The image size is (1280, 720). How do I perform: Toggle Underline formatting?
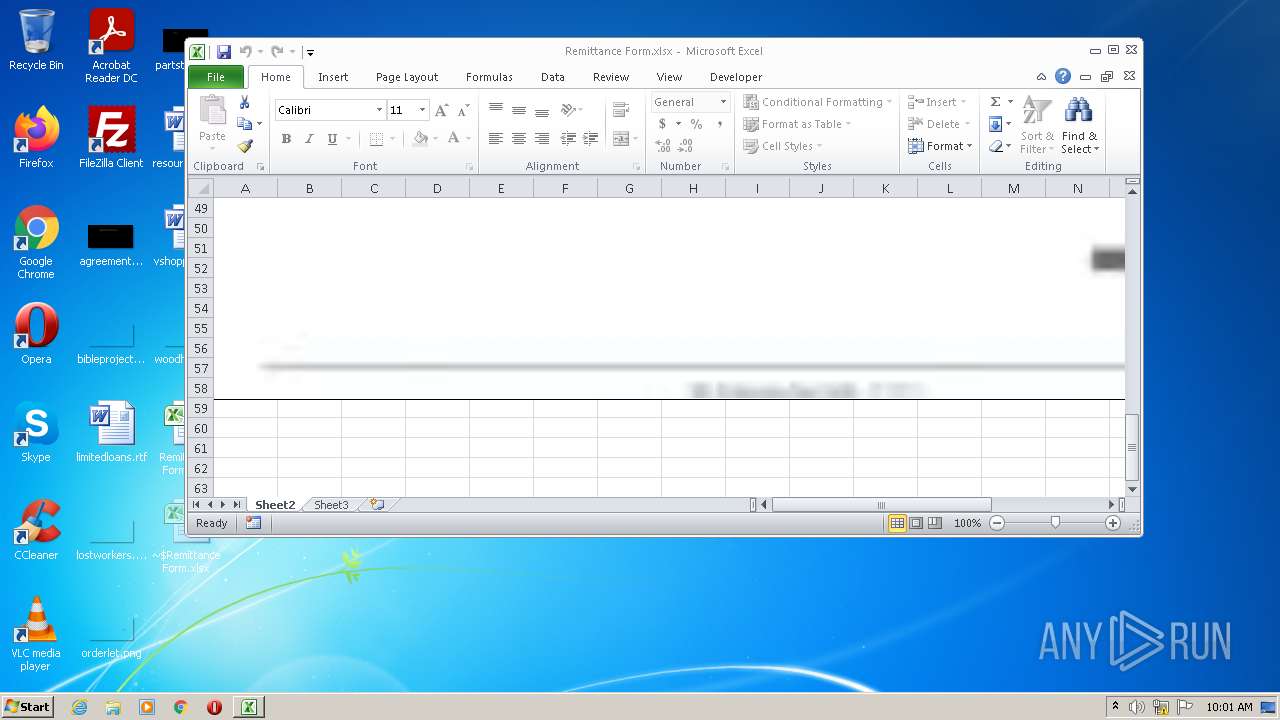click(x=332, y=139)
